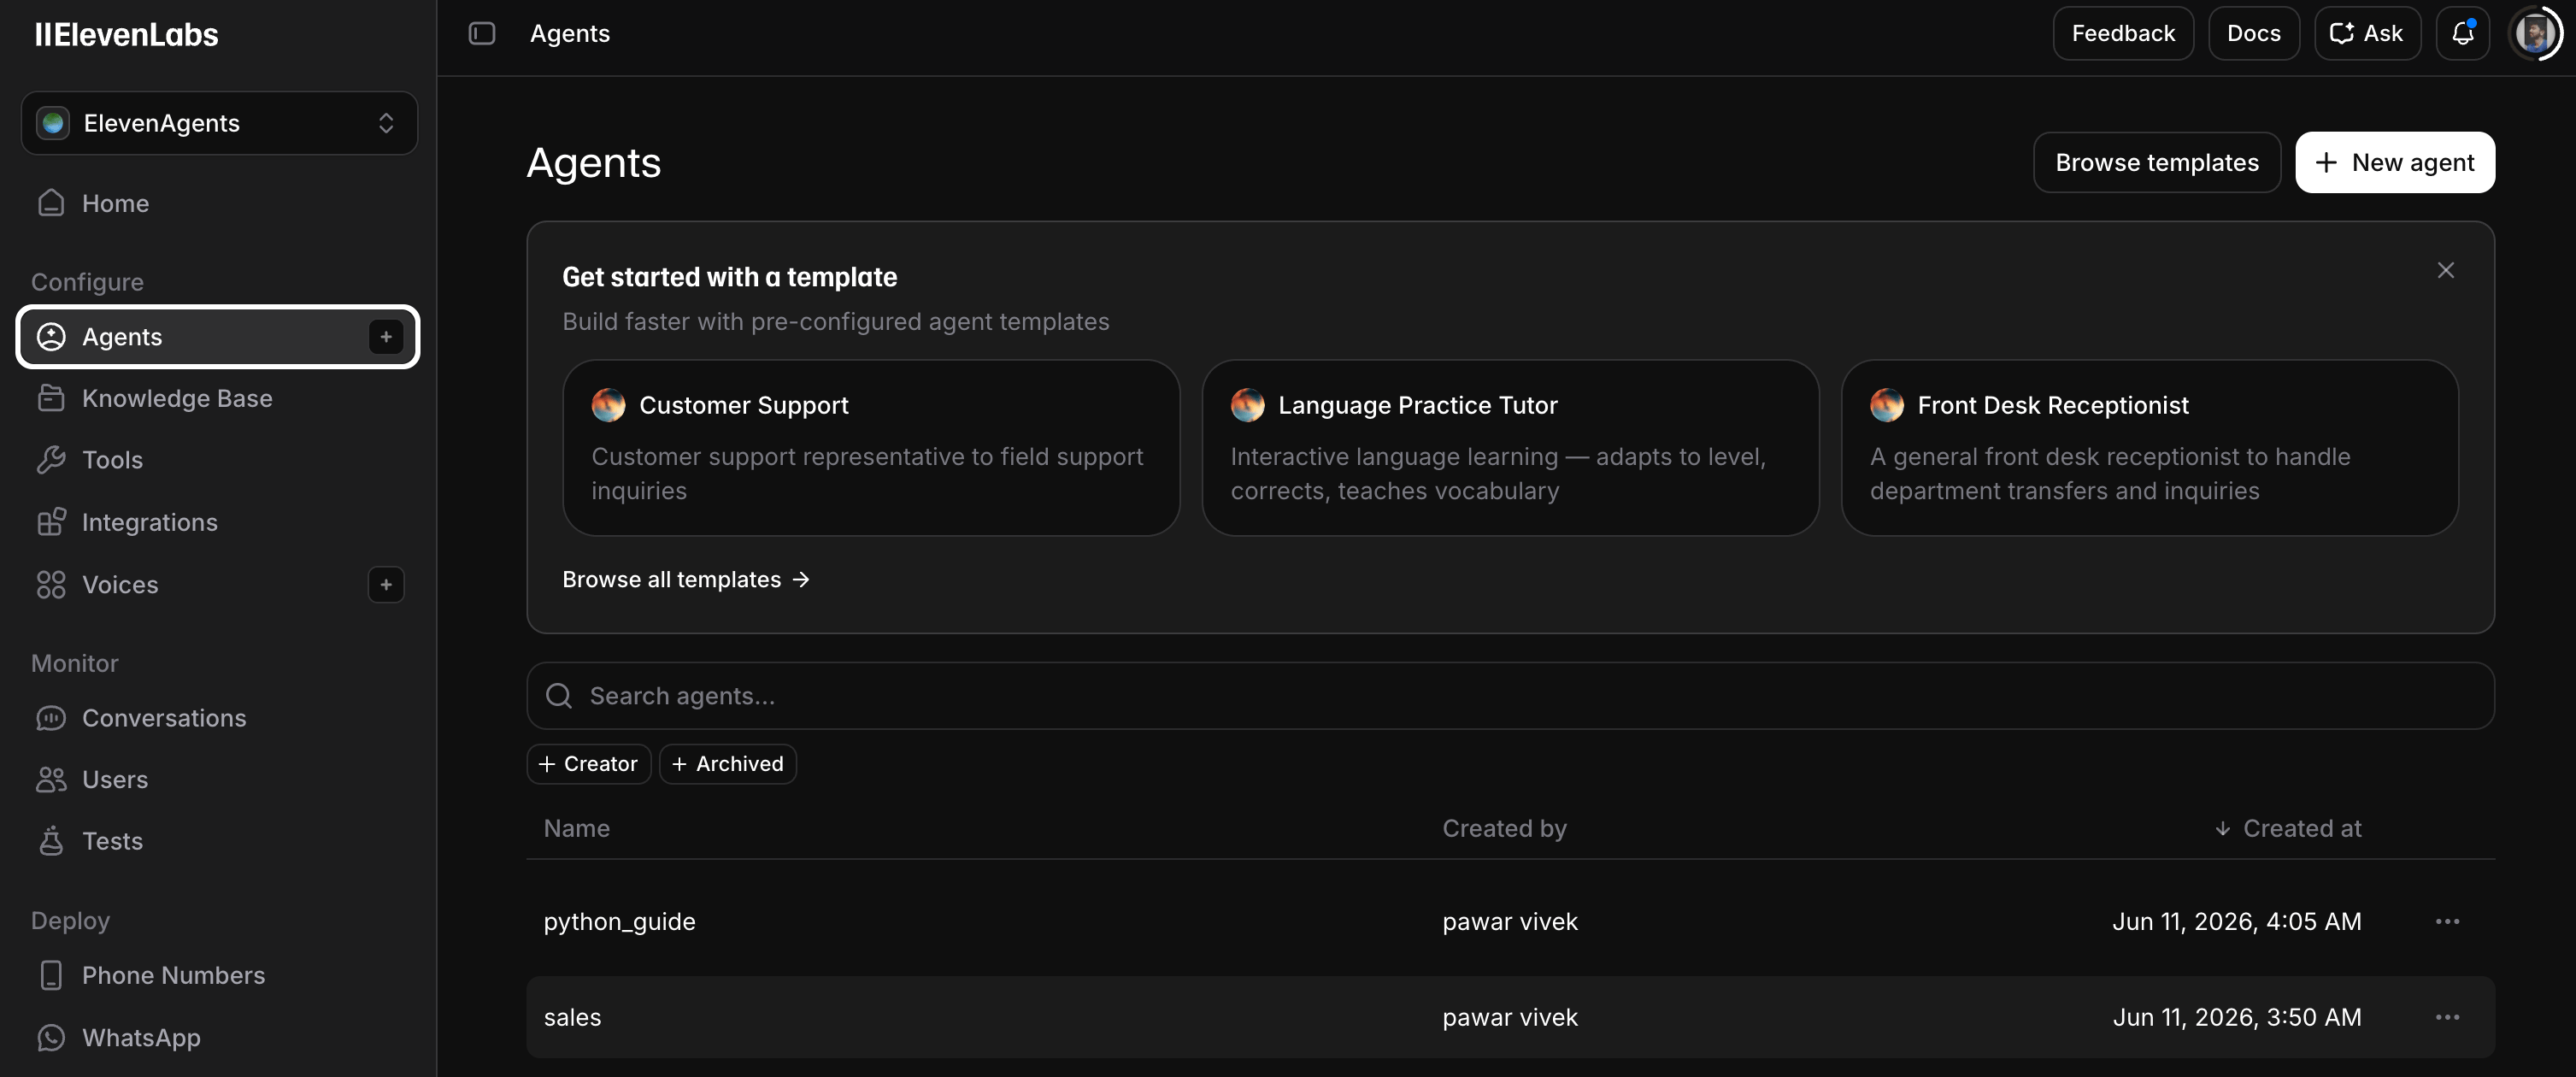Click the ElevenLabs logo
Image resolution: width=2576 pixels, height=1077 pixels.
pos(126,34)
